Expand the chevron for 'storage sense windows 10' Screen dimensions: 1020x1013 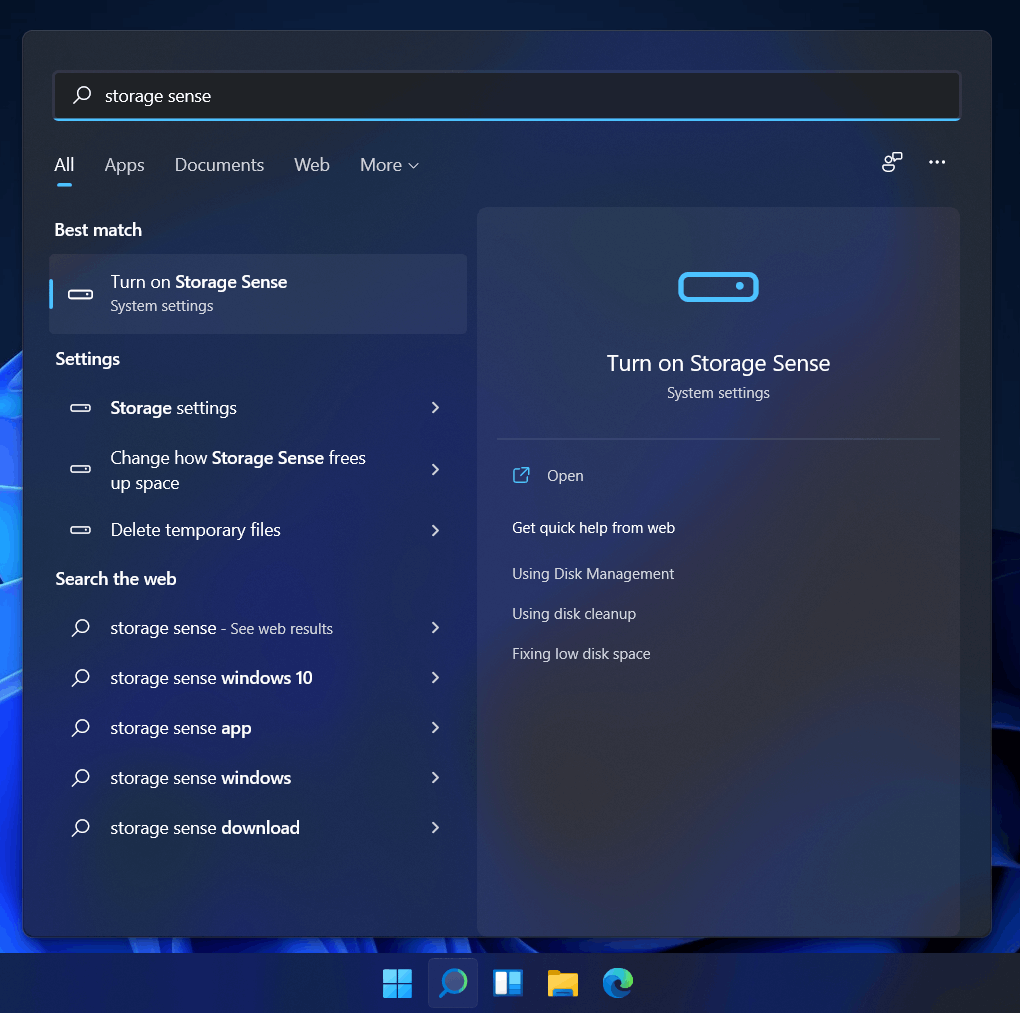(x=435, y=678)
